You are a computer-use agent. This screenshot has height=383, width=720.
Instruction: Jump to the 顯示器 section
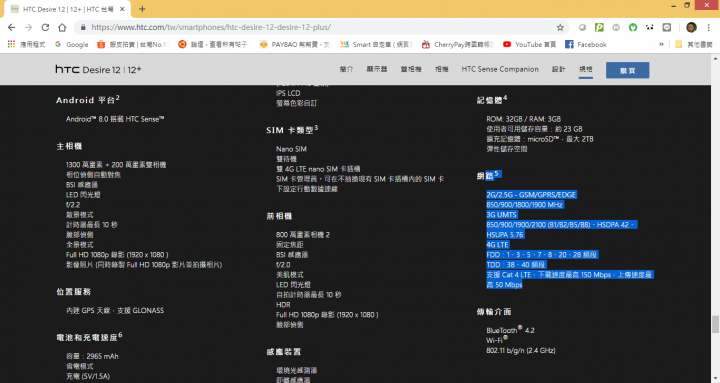pyautogui.click(x=377, y=69)
